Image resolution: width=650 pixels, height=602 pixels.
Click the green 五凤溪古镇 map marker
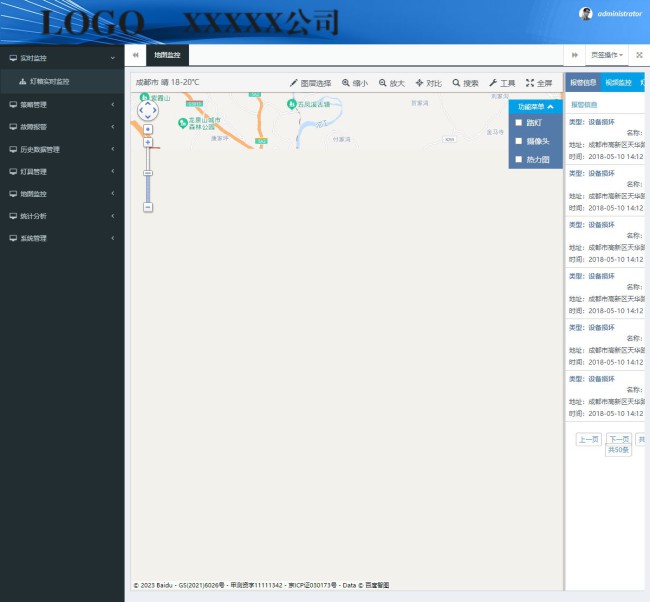[291, 104]
